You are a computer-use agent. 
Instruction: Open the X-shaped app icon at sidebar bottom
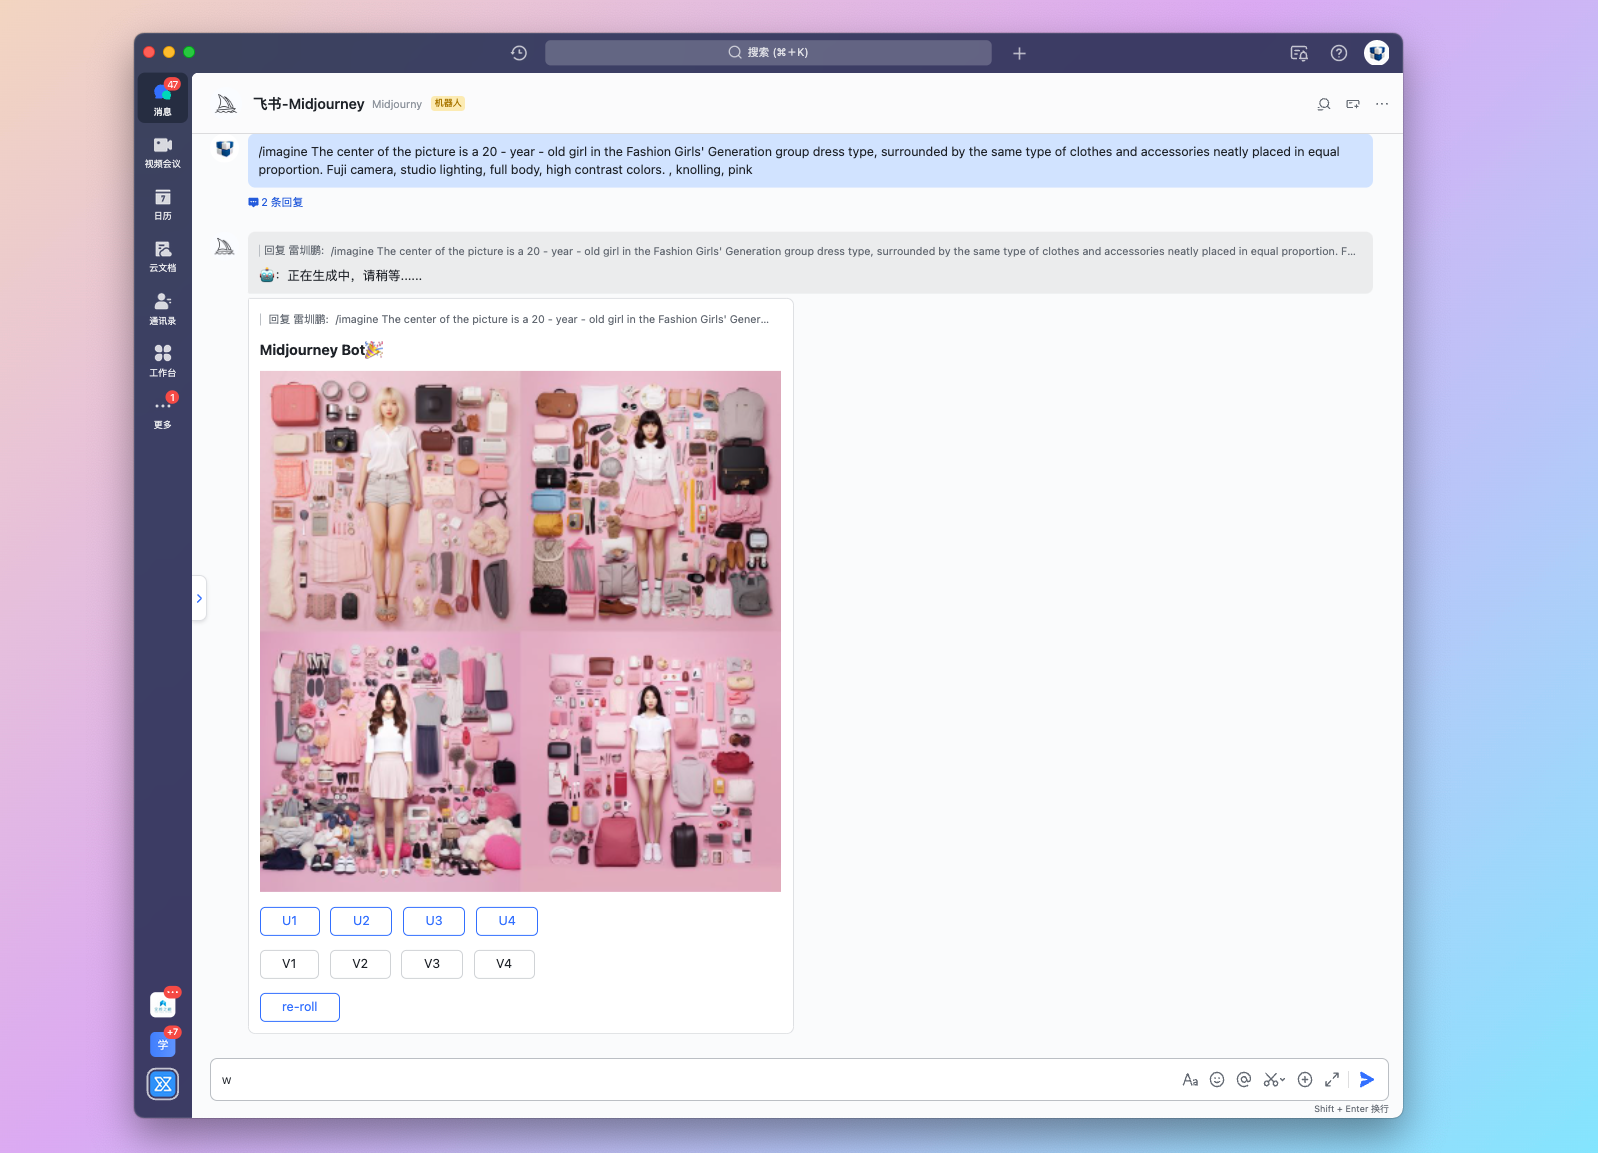163,1084
